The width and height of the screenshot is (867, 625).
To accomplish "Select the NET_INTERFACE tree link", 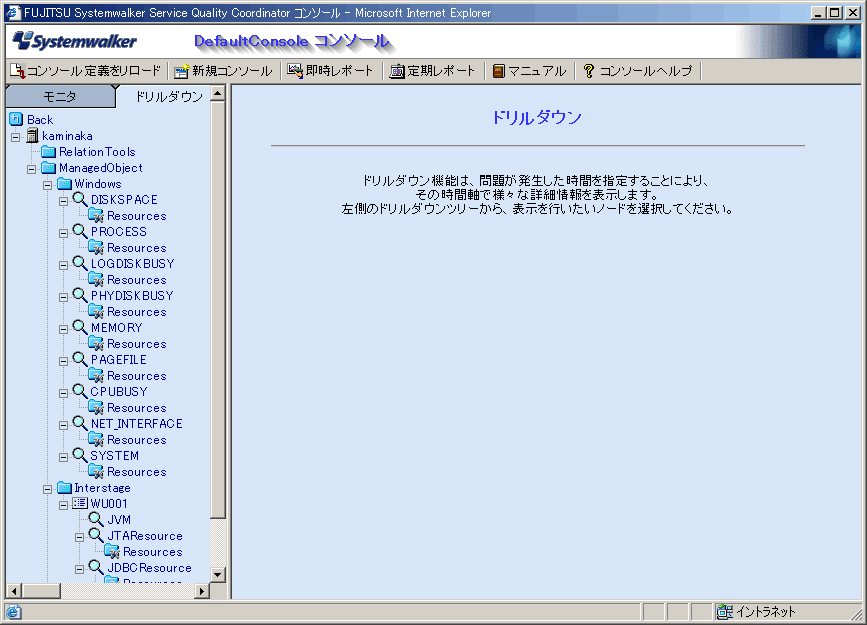I will [x=137, y=424].
